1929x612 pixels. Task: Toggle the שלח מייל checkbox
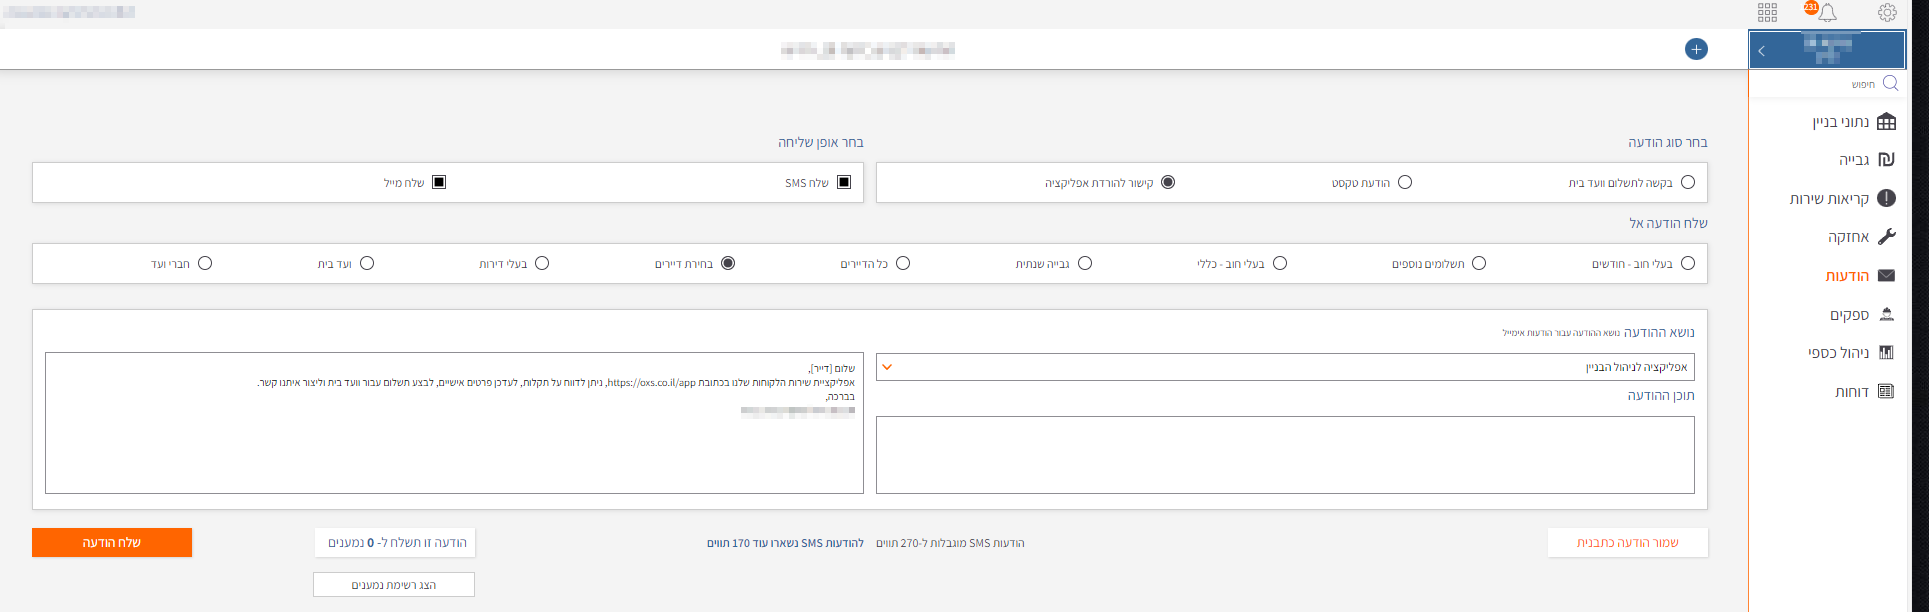click(x=439, y=182)
